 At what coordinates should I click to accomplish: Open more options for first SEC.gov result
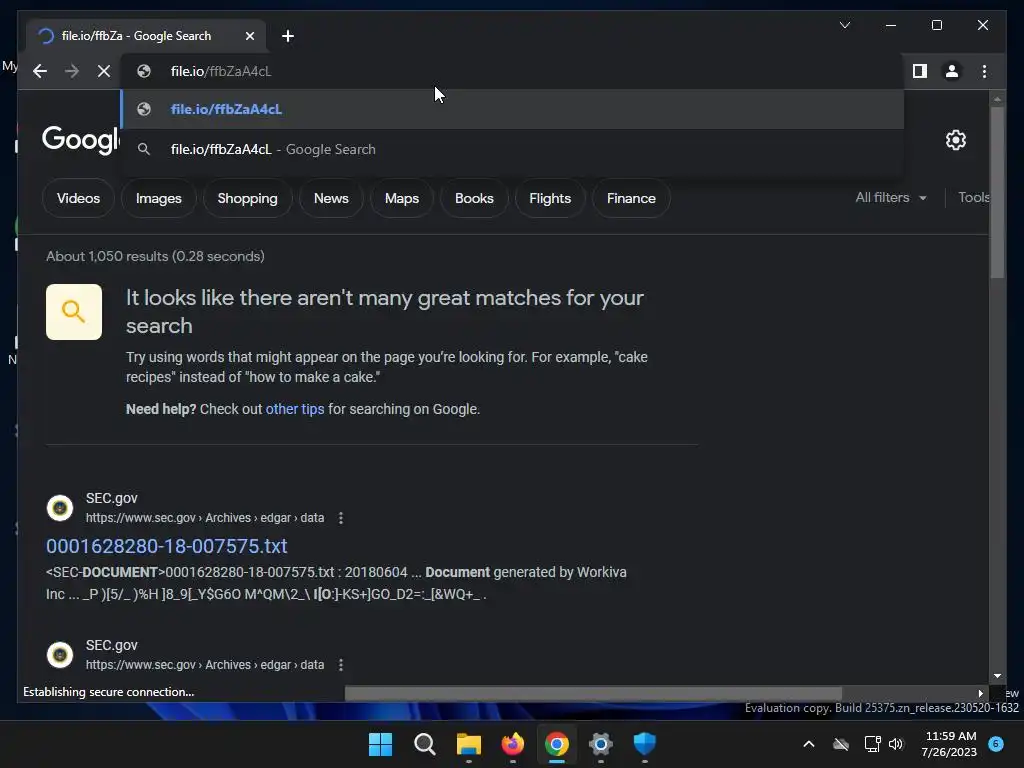point(341,518)
